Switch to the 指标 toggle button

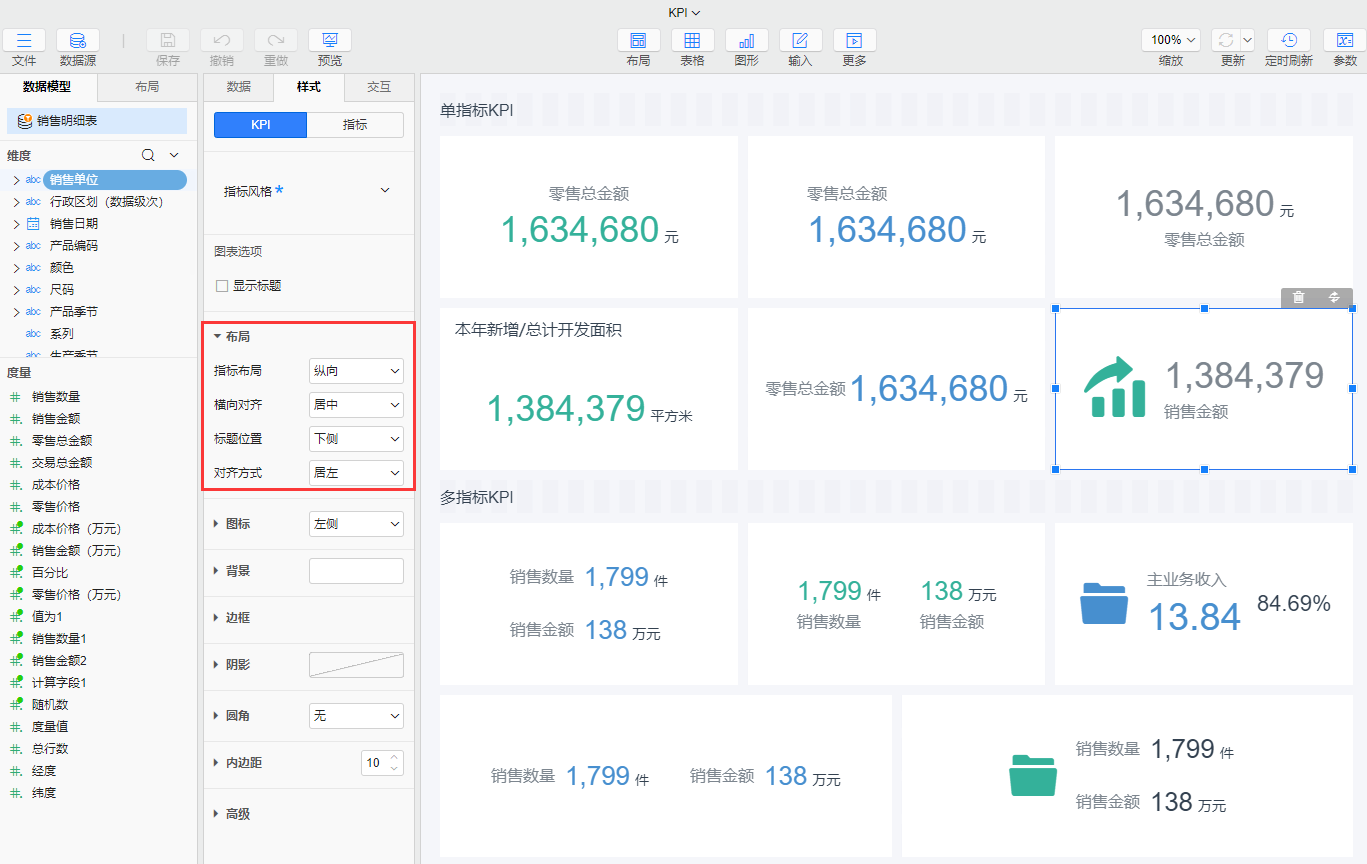[x=355, y=124]
